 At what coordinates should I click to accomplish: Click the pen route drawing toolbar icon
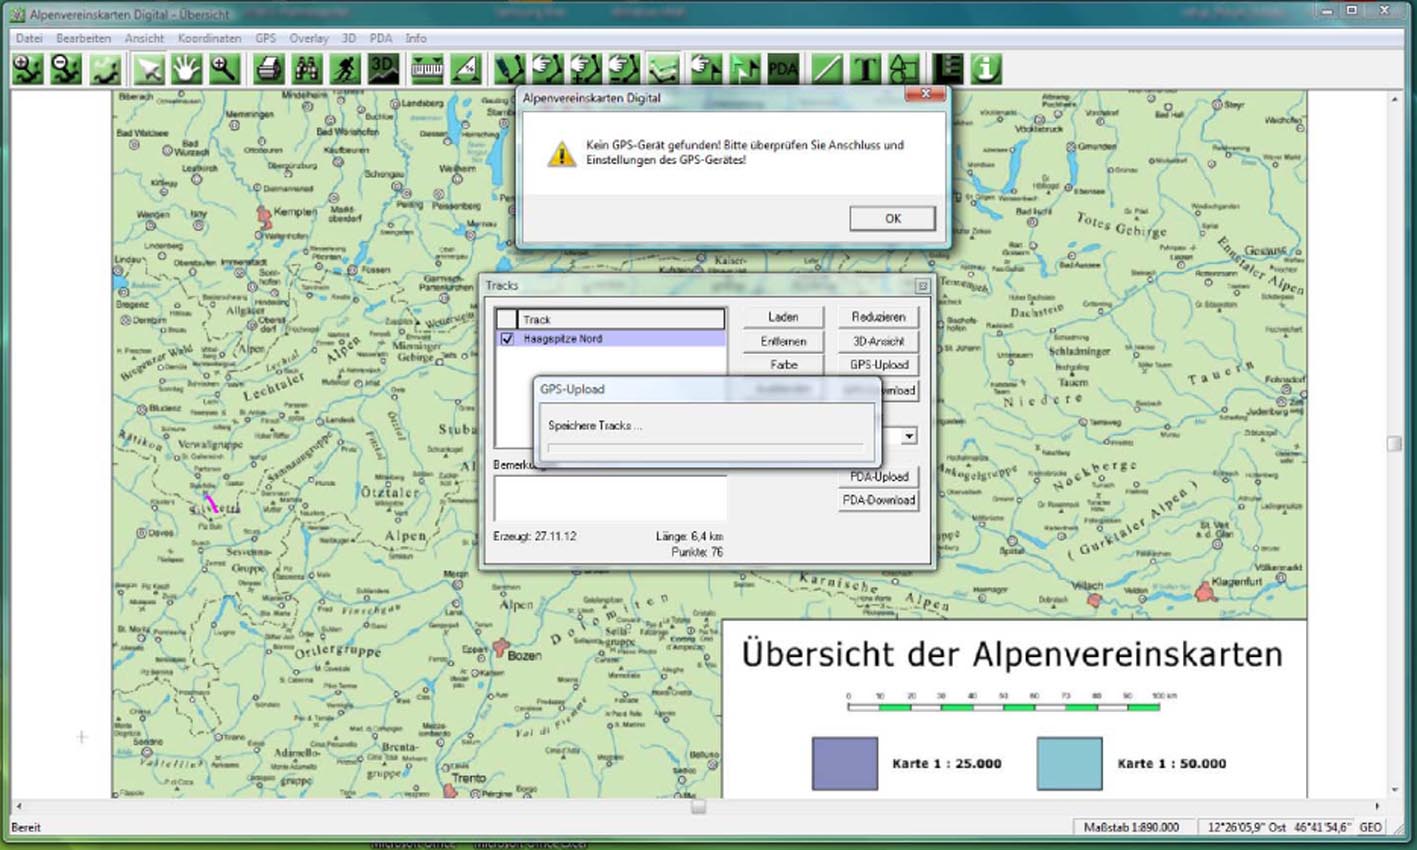coord(510,69)
